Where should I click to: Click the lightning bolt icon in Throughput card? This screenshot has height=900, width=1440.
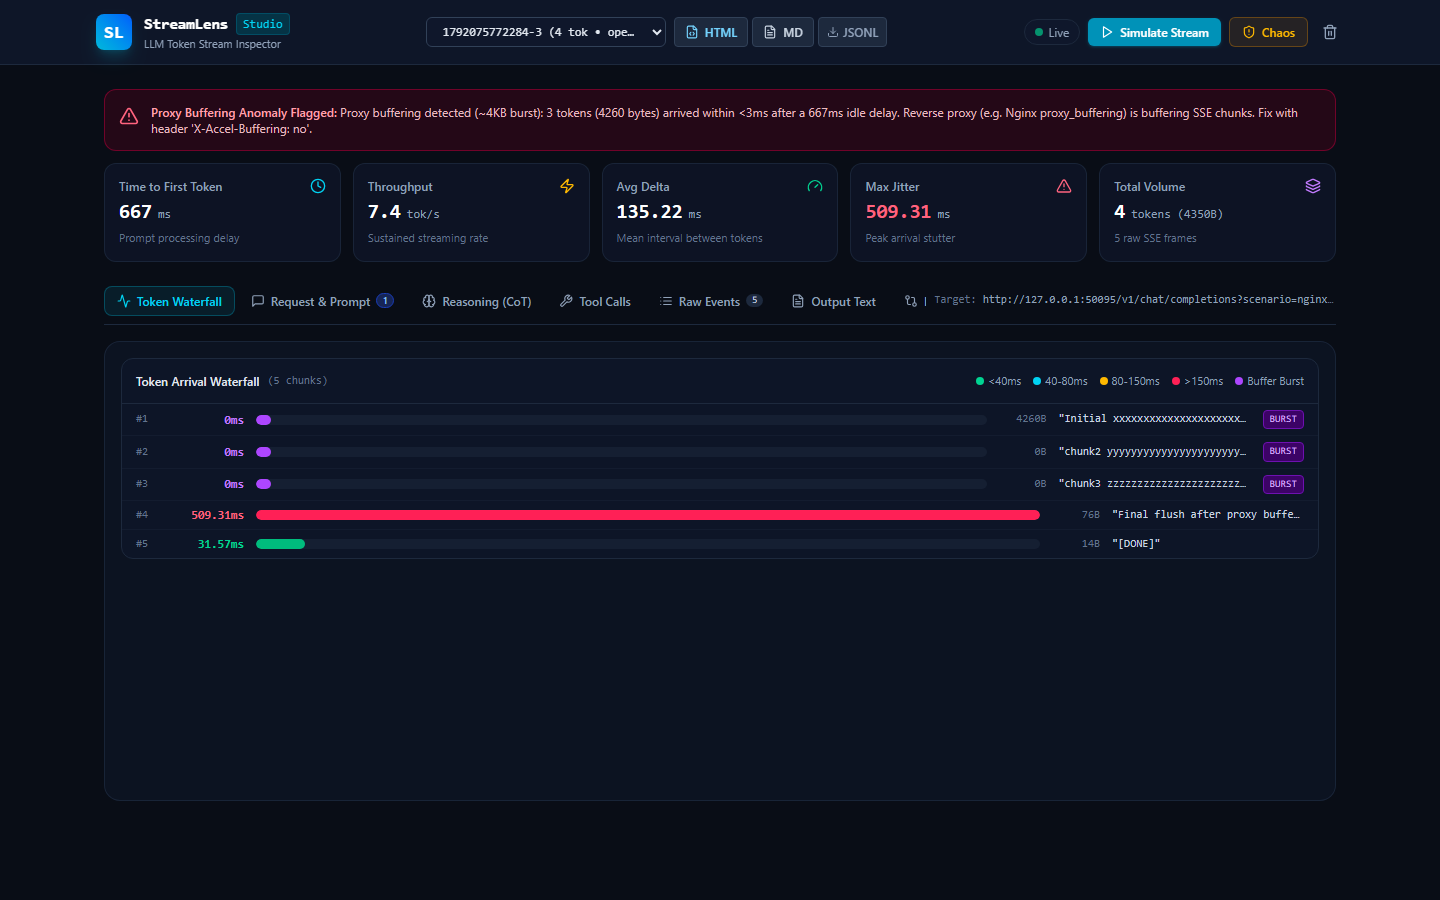tap(567, 186)
